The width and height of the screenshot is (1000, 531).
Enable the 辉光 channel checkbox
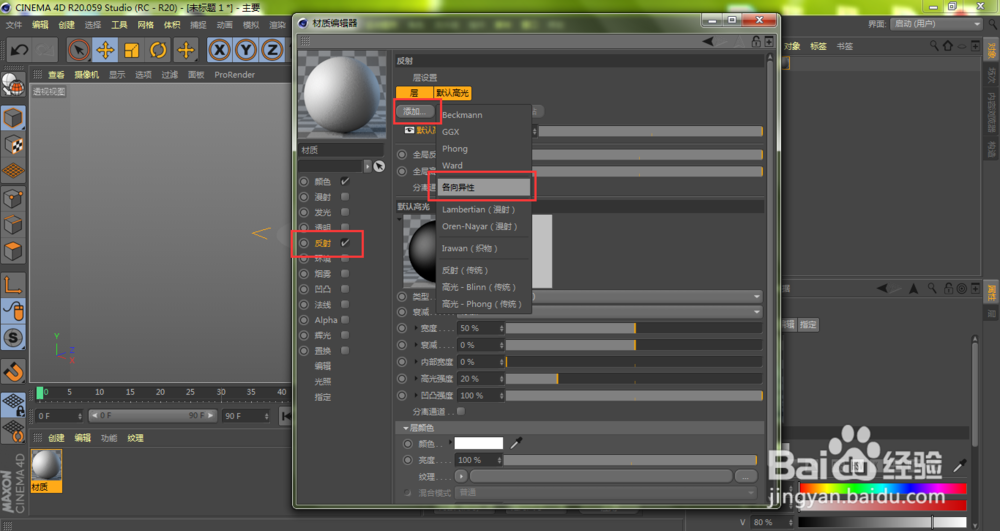coord(345,335)
